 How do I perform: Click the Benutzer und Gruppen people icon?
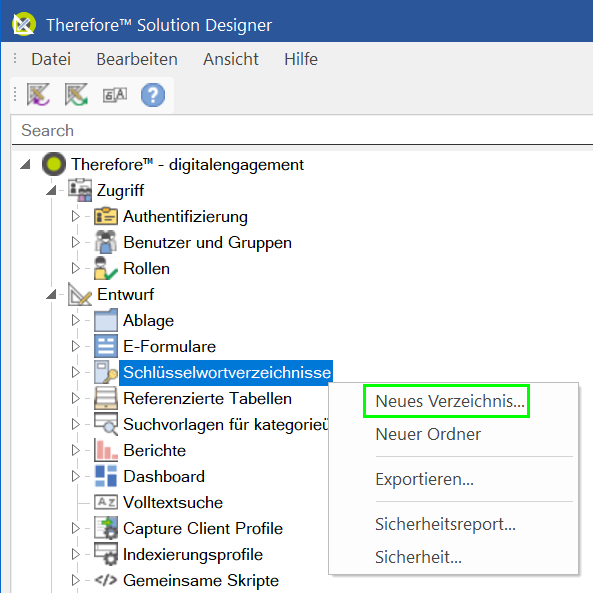(106, 242)
